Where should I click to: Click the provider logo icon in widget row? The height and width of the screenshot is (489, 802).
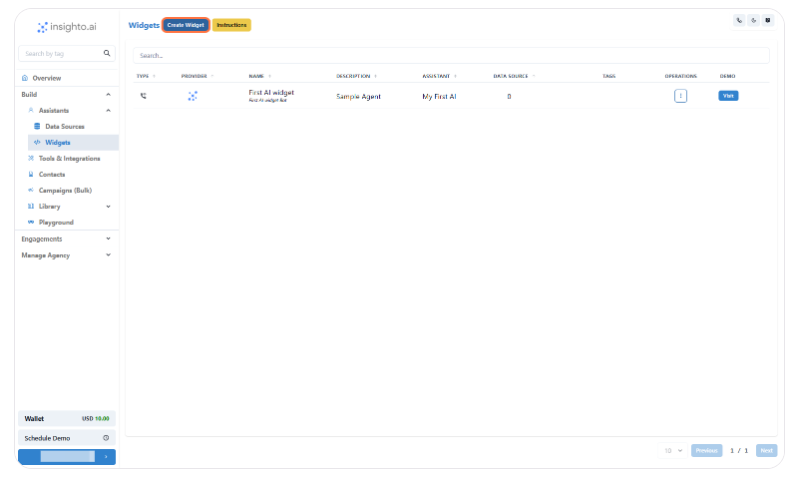pos(192,96)
